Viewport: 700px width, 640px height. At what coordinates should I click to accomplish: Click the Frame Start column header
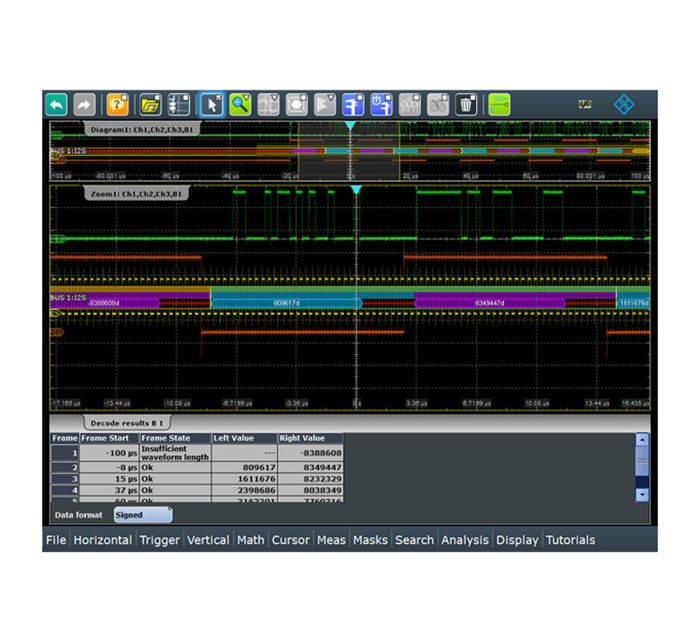(x=110, y=438)
